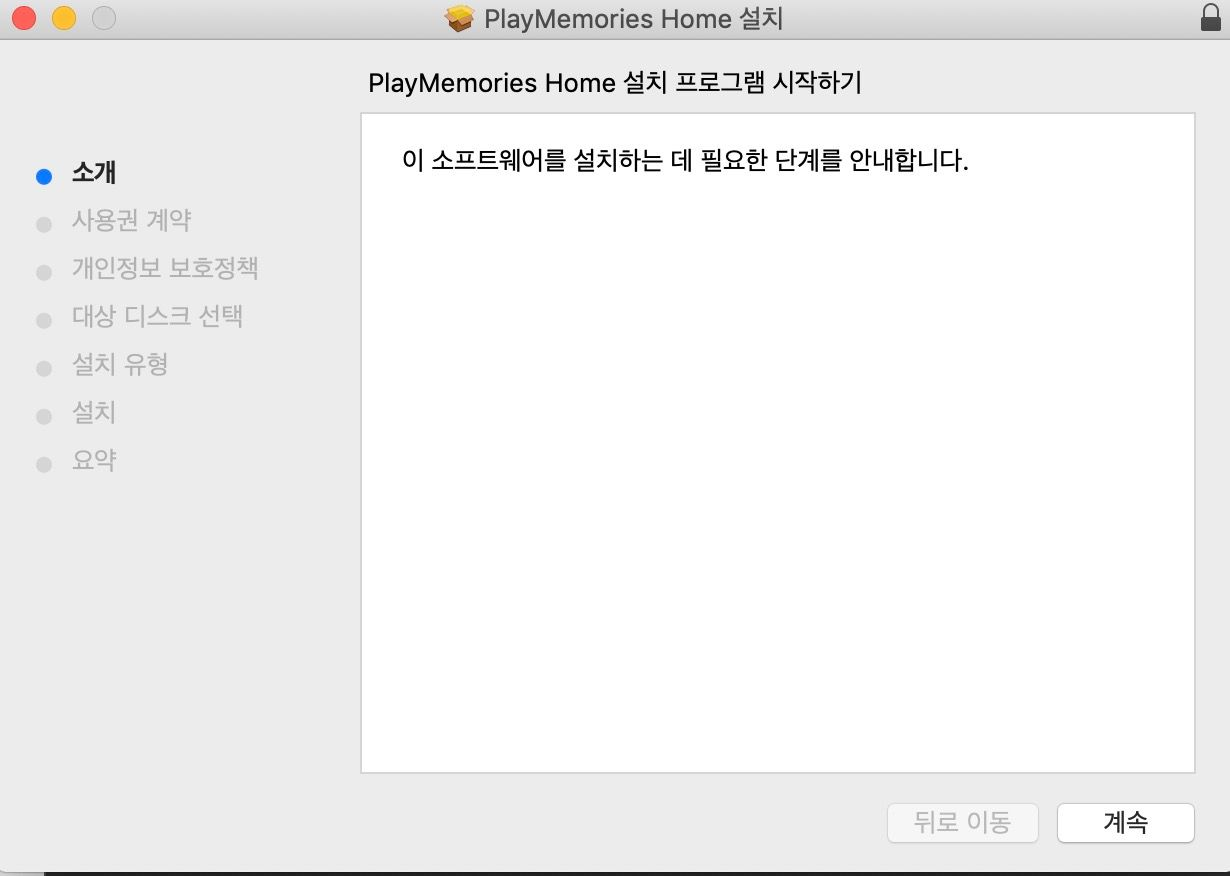Image resolution: width=1230 pixels, height=876 pixels.
Task: Close the installer with red button
Action: 23,18
